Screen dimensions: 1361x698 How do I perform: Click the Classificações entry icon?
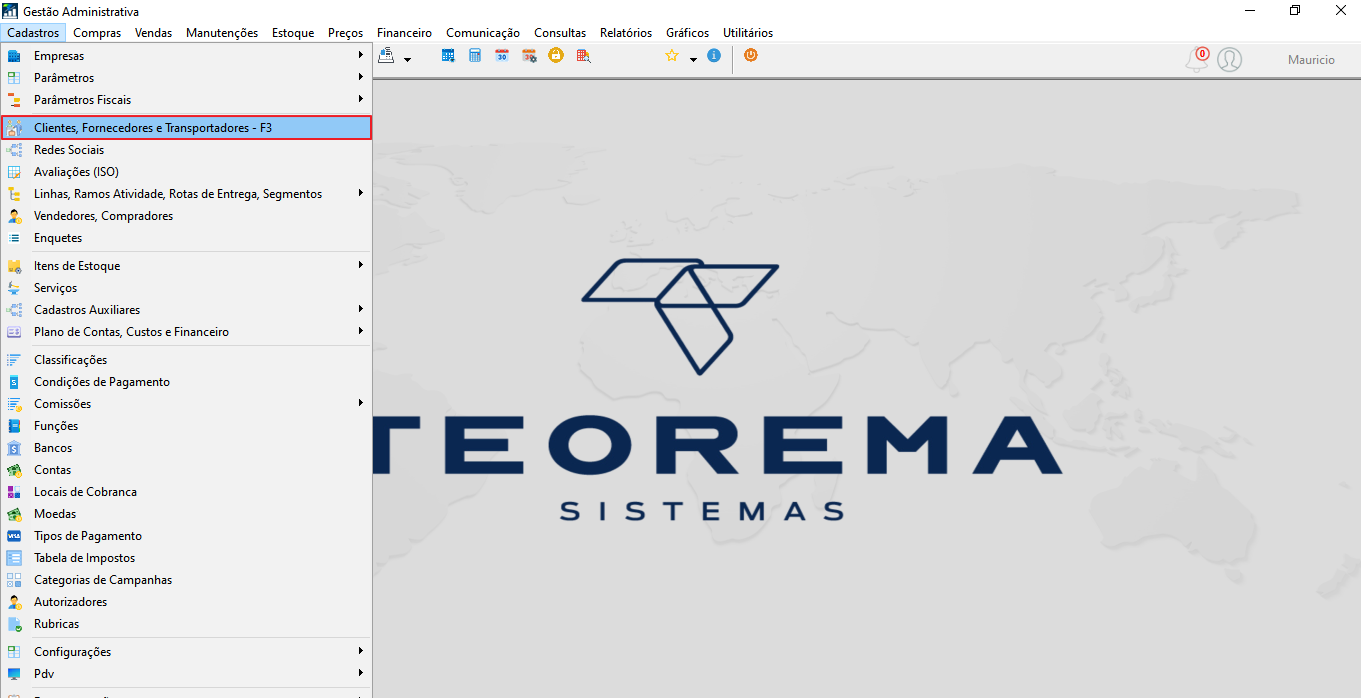coord(14,360)
